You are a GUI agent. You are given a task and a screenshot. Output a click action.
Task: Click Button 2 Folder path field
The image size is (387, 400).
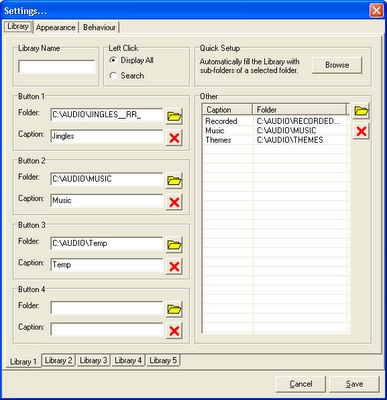[x=107, y=179]
